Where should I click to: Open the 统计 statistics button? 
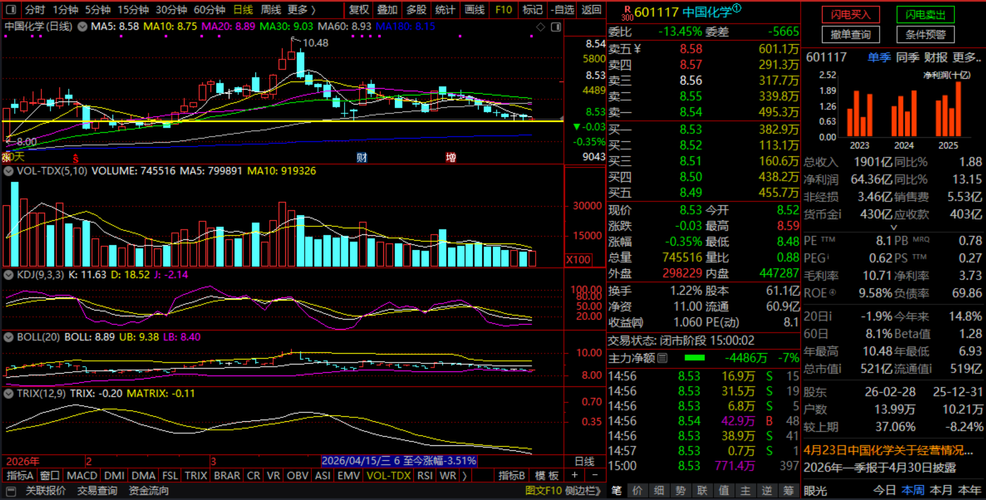445,10
